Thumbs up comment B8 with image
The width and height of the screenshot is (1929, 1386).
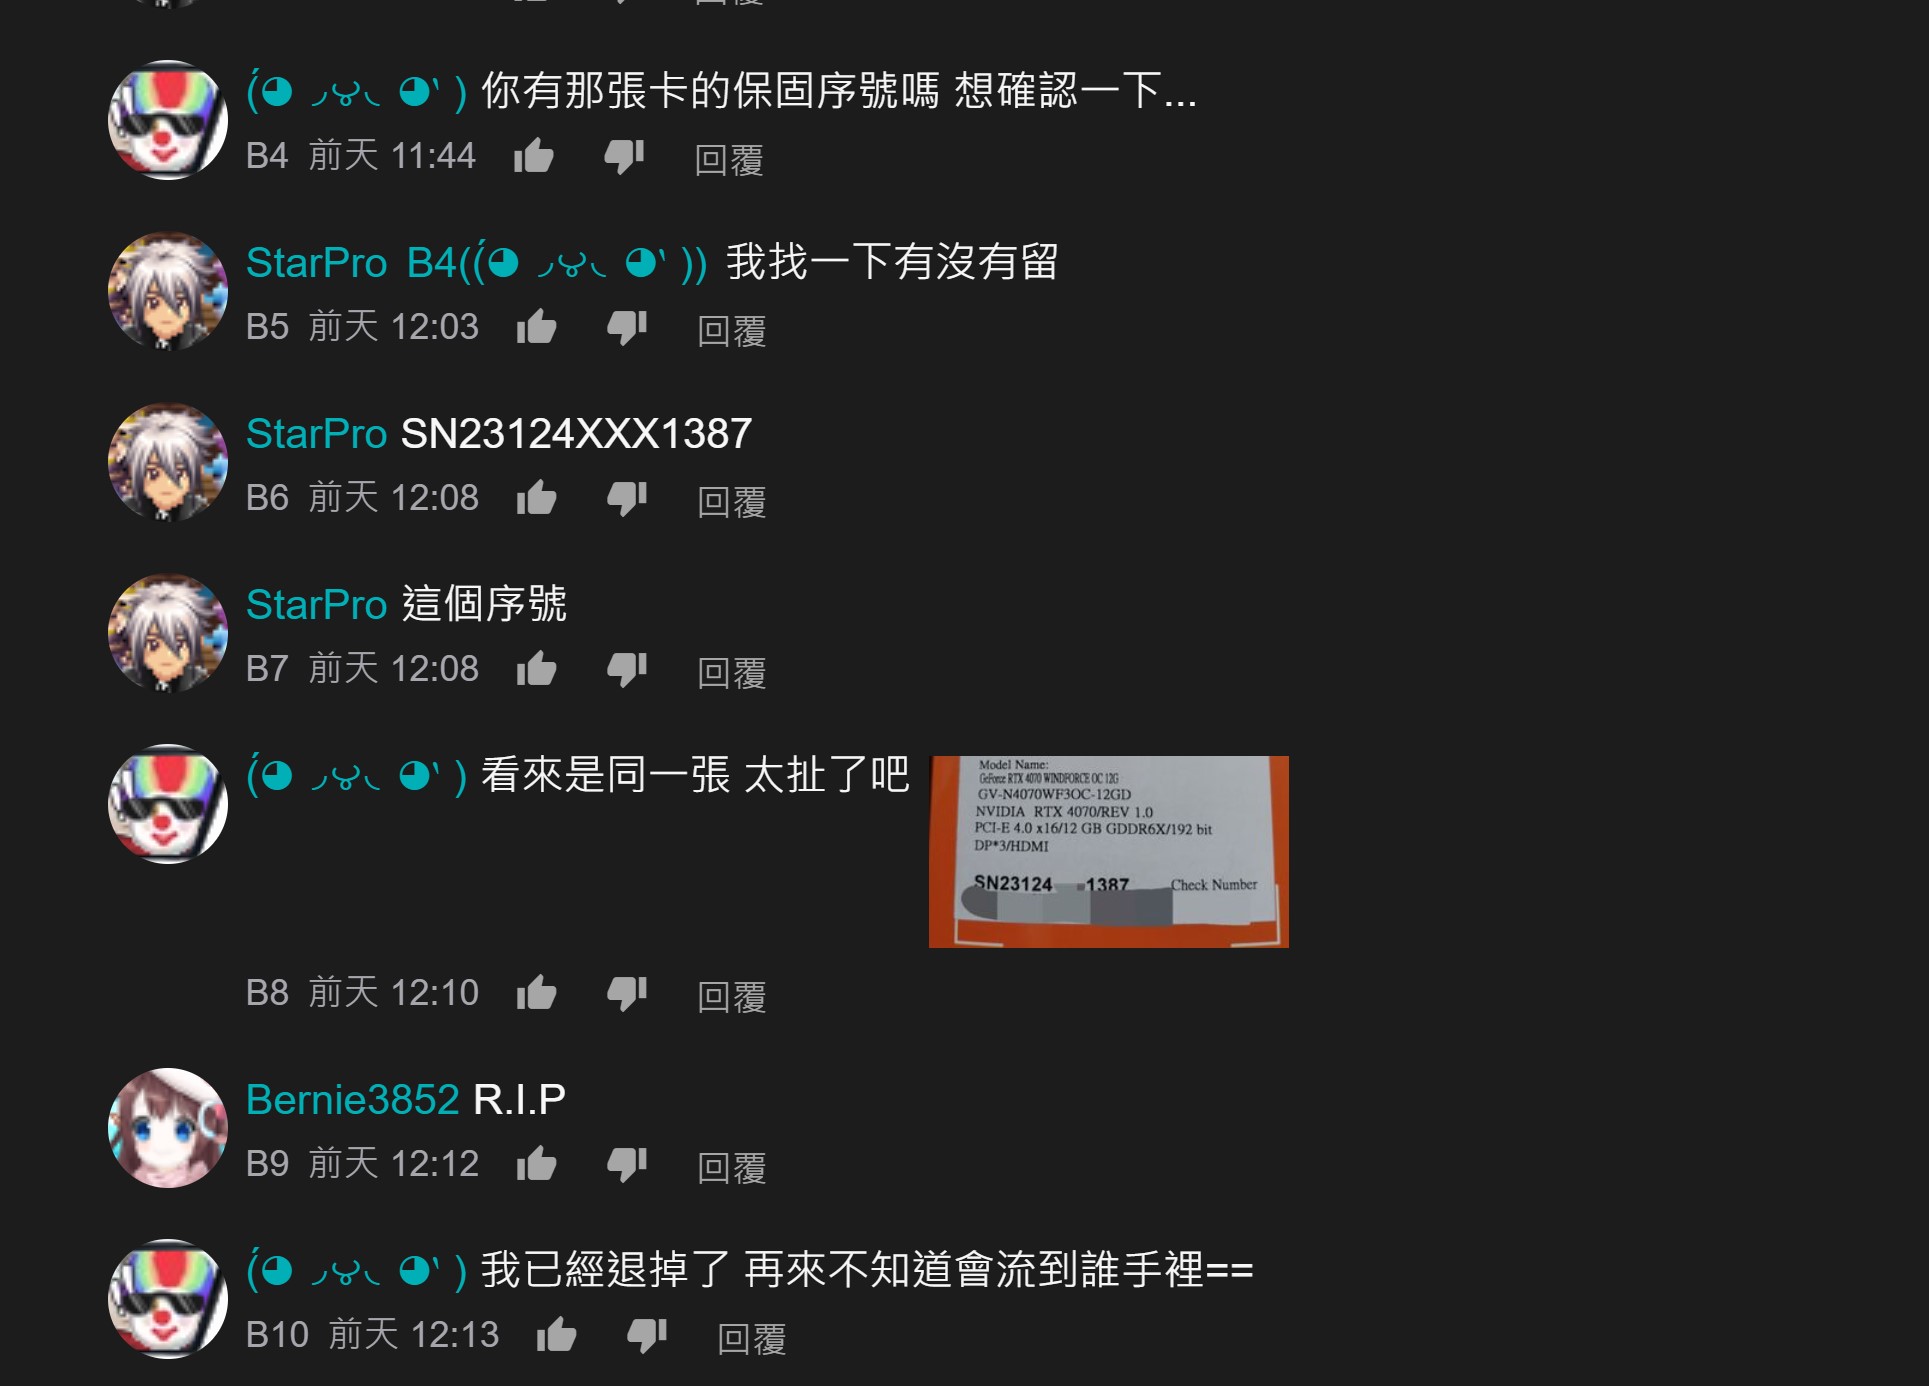[x=537, y=994]
